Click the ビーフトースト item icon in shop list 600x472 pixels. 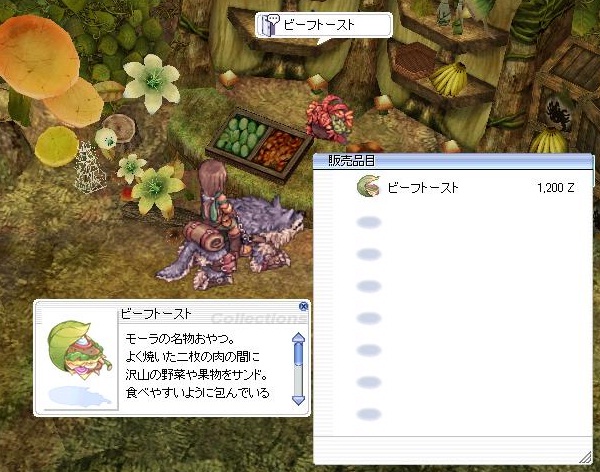368,186
